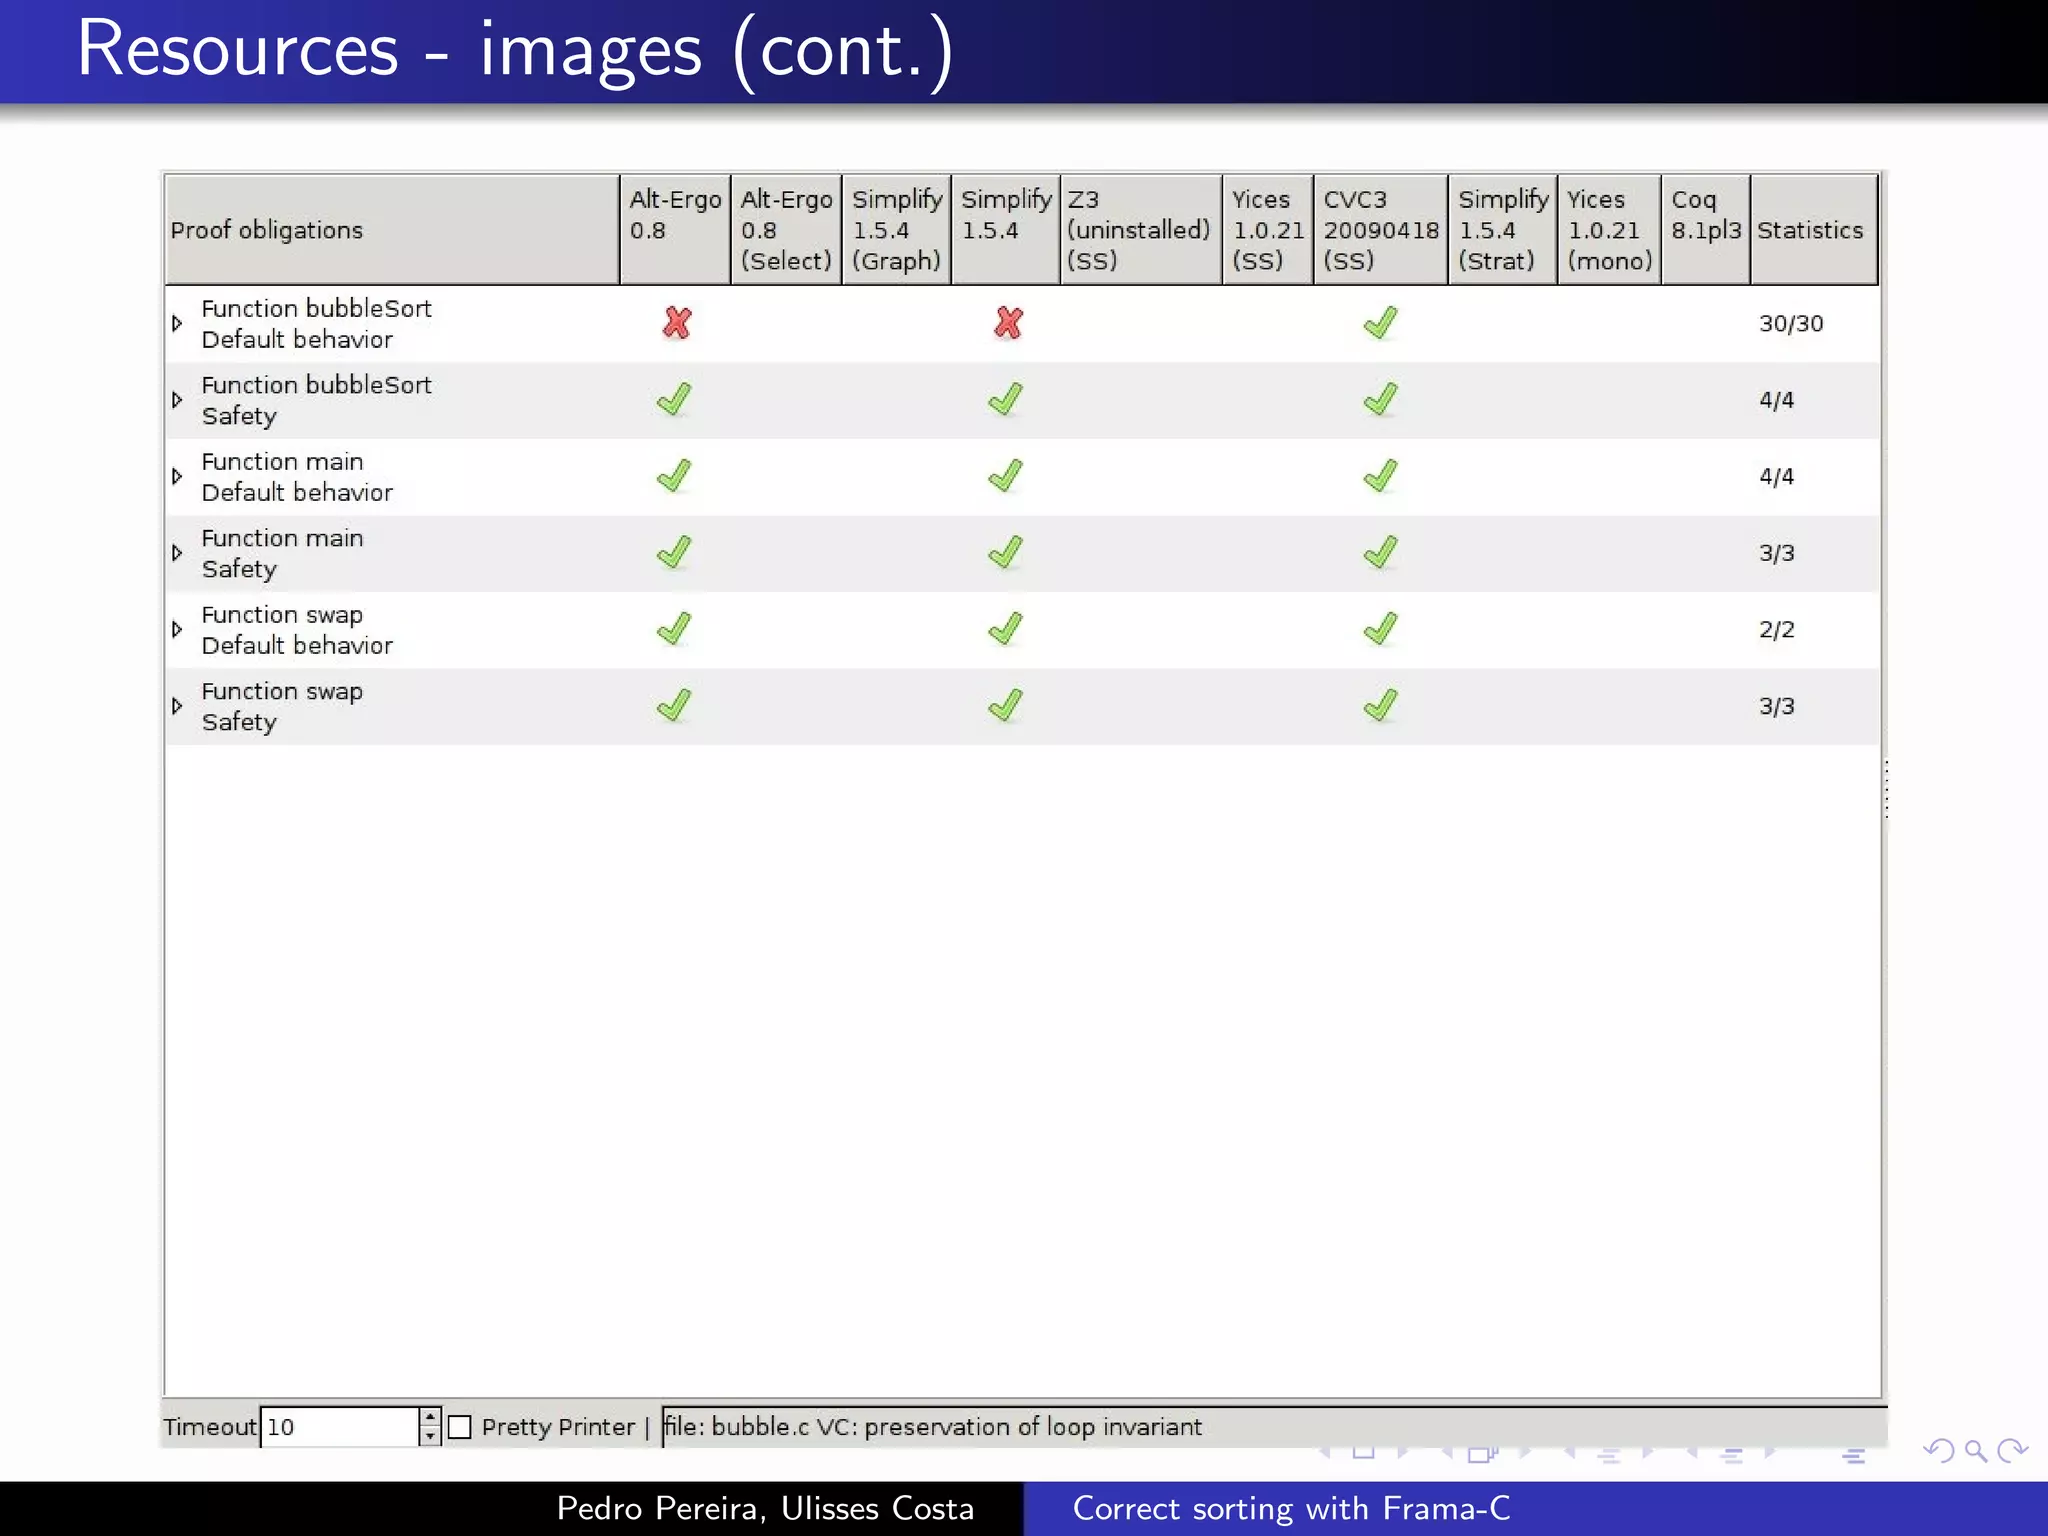The image size is (2048, 1536).
Task: Decrease timeout with stepper down arrow
Action: 430,1436
